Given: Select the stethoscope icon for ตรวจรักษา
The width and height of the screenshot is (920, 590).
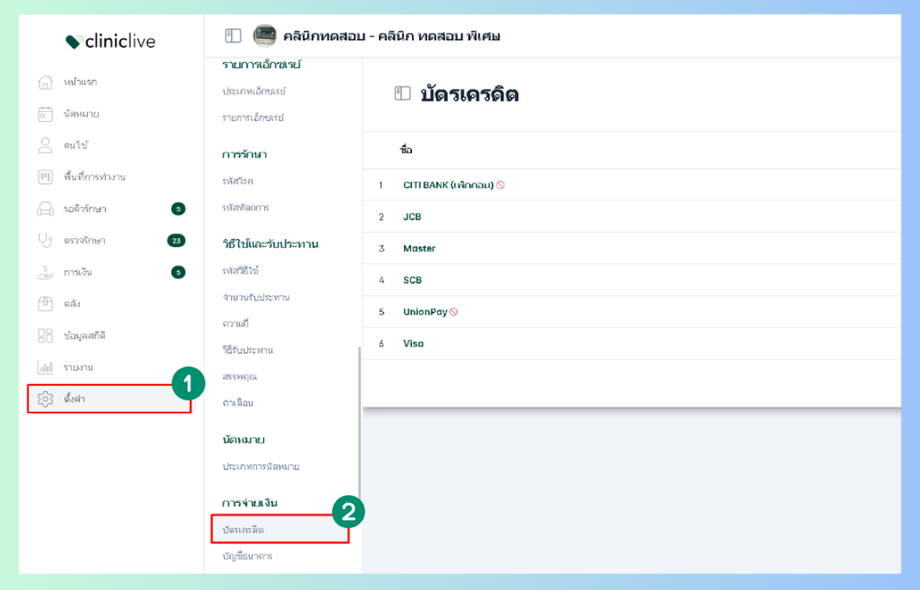Looking at the screenshot, I should (x=45, y=240).
